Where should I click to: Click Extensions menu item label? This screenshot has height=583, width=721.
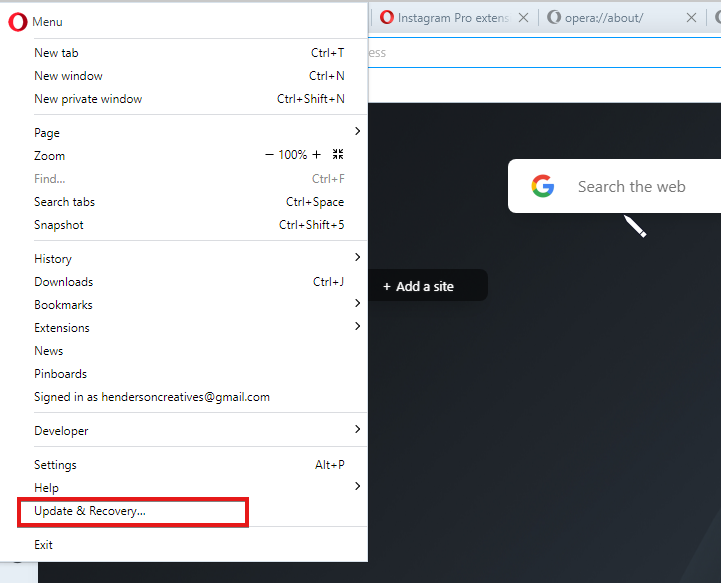(62, 328)
